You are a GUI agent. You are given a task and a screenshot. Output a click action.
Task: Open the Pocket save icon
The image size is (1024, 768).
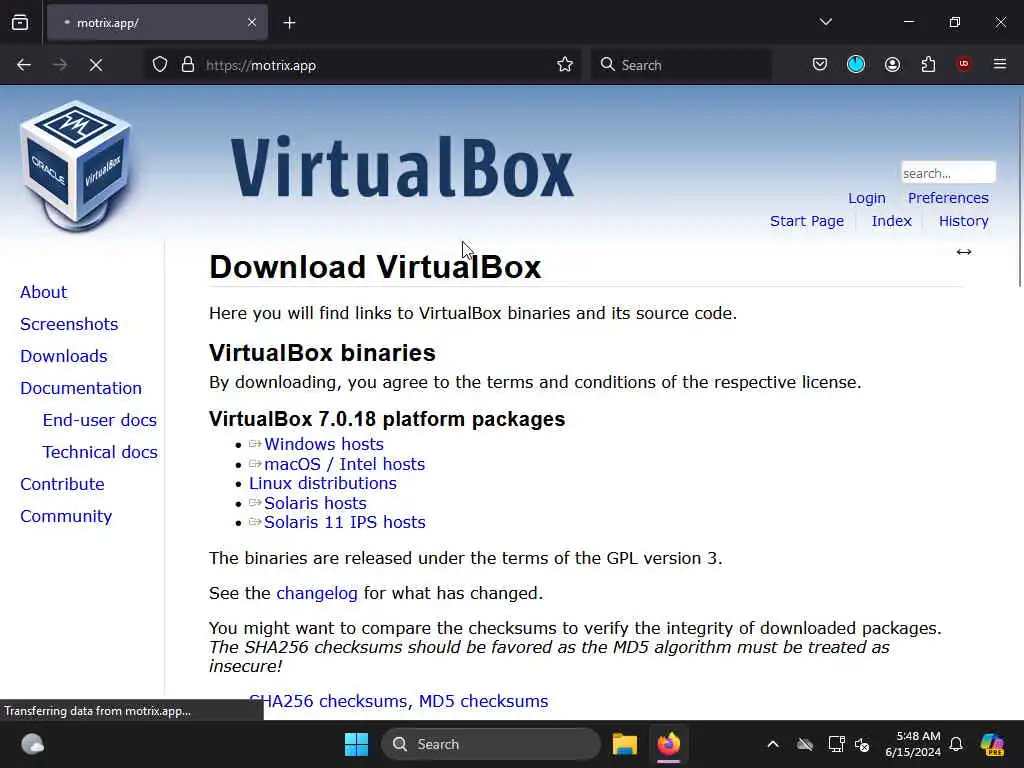pyautogui.click(x=820, y=64)
